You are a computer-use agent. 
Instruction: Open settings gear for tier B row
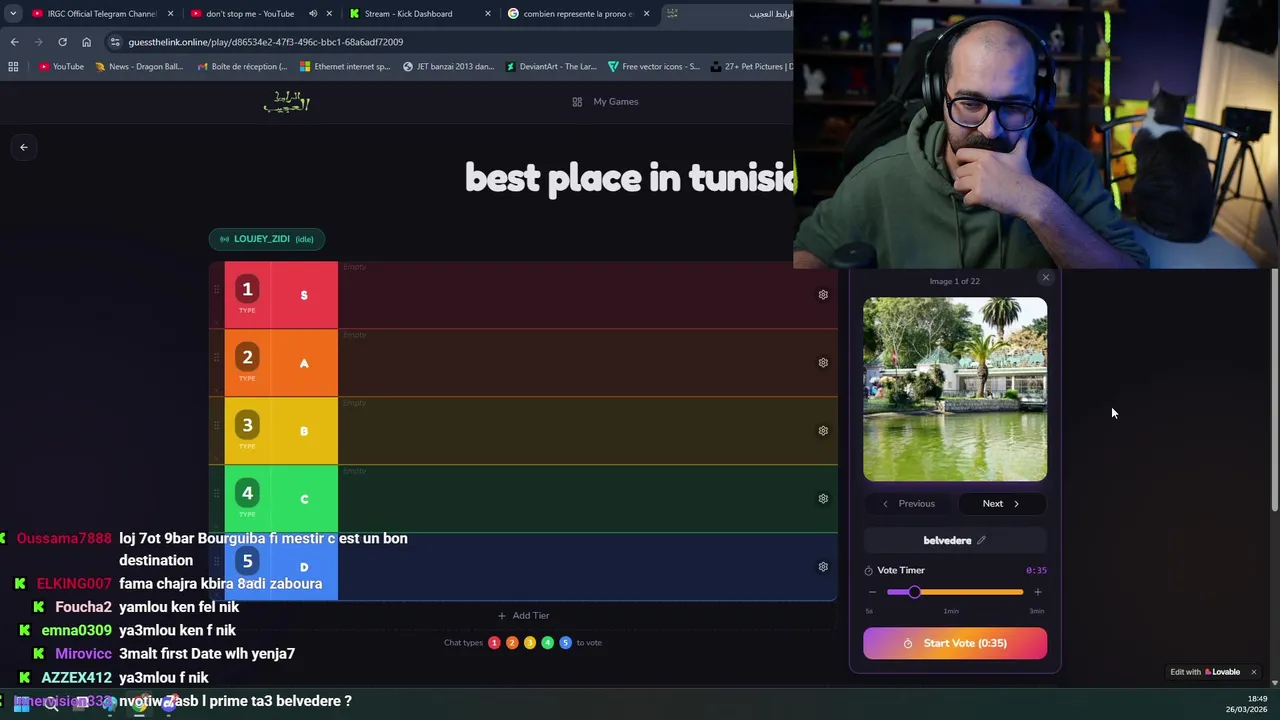coord(823,431)
